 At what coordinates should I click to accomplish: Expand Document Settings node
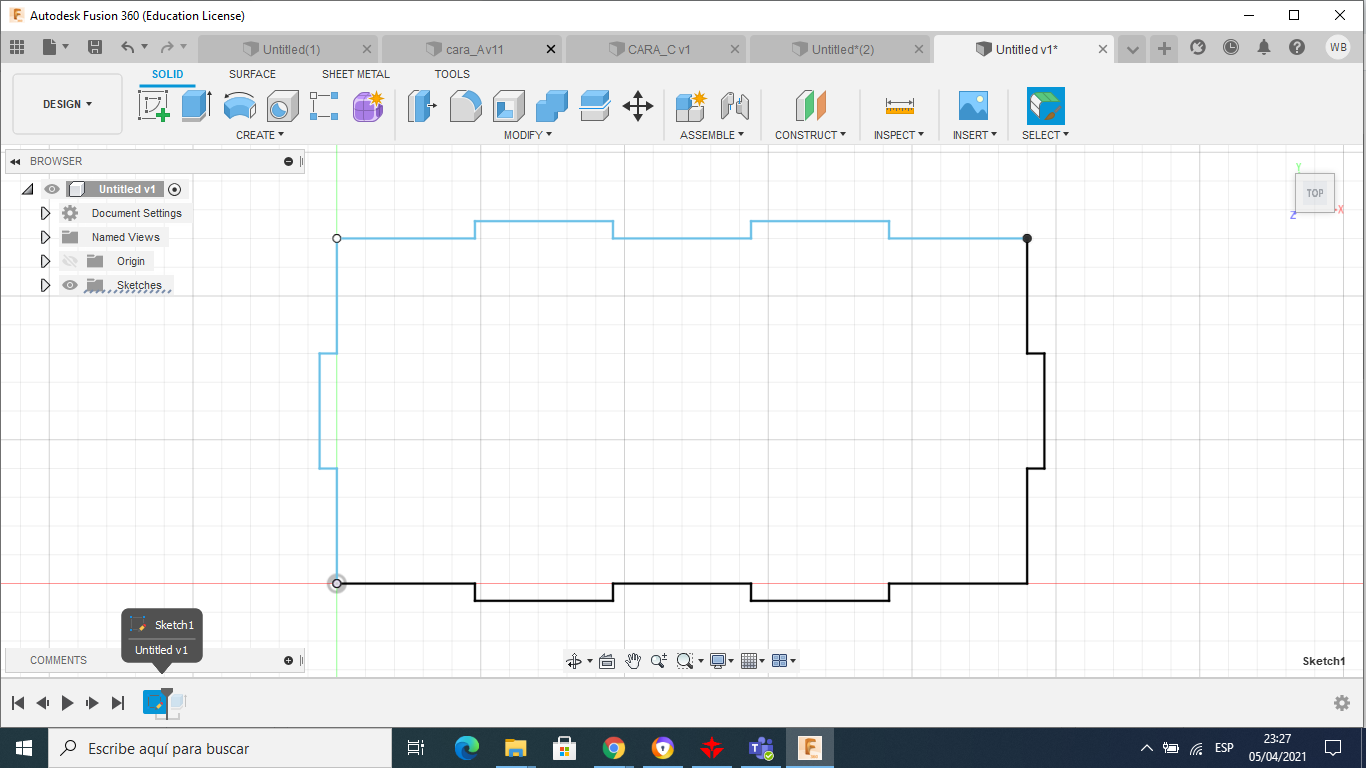pos(45,213)
